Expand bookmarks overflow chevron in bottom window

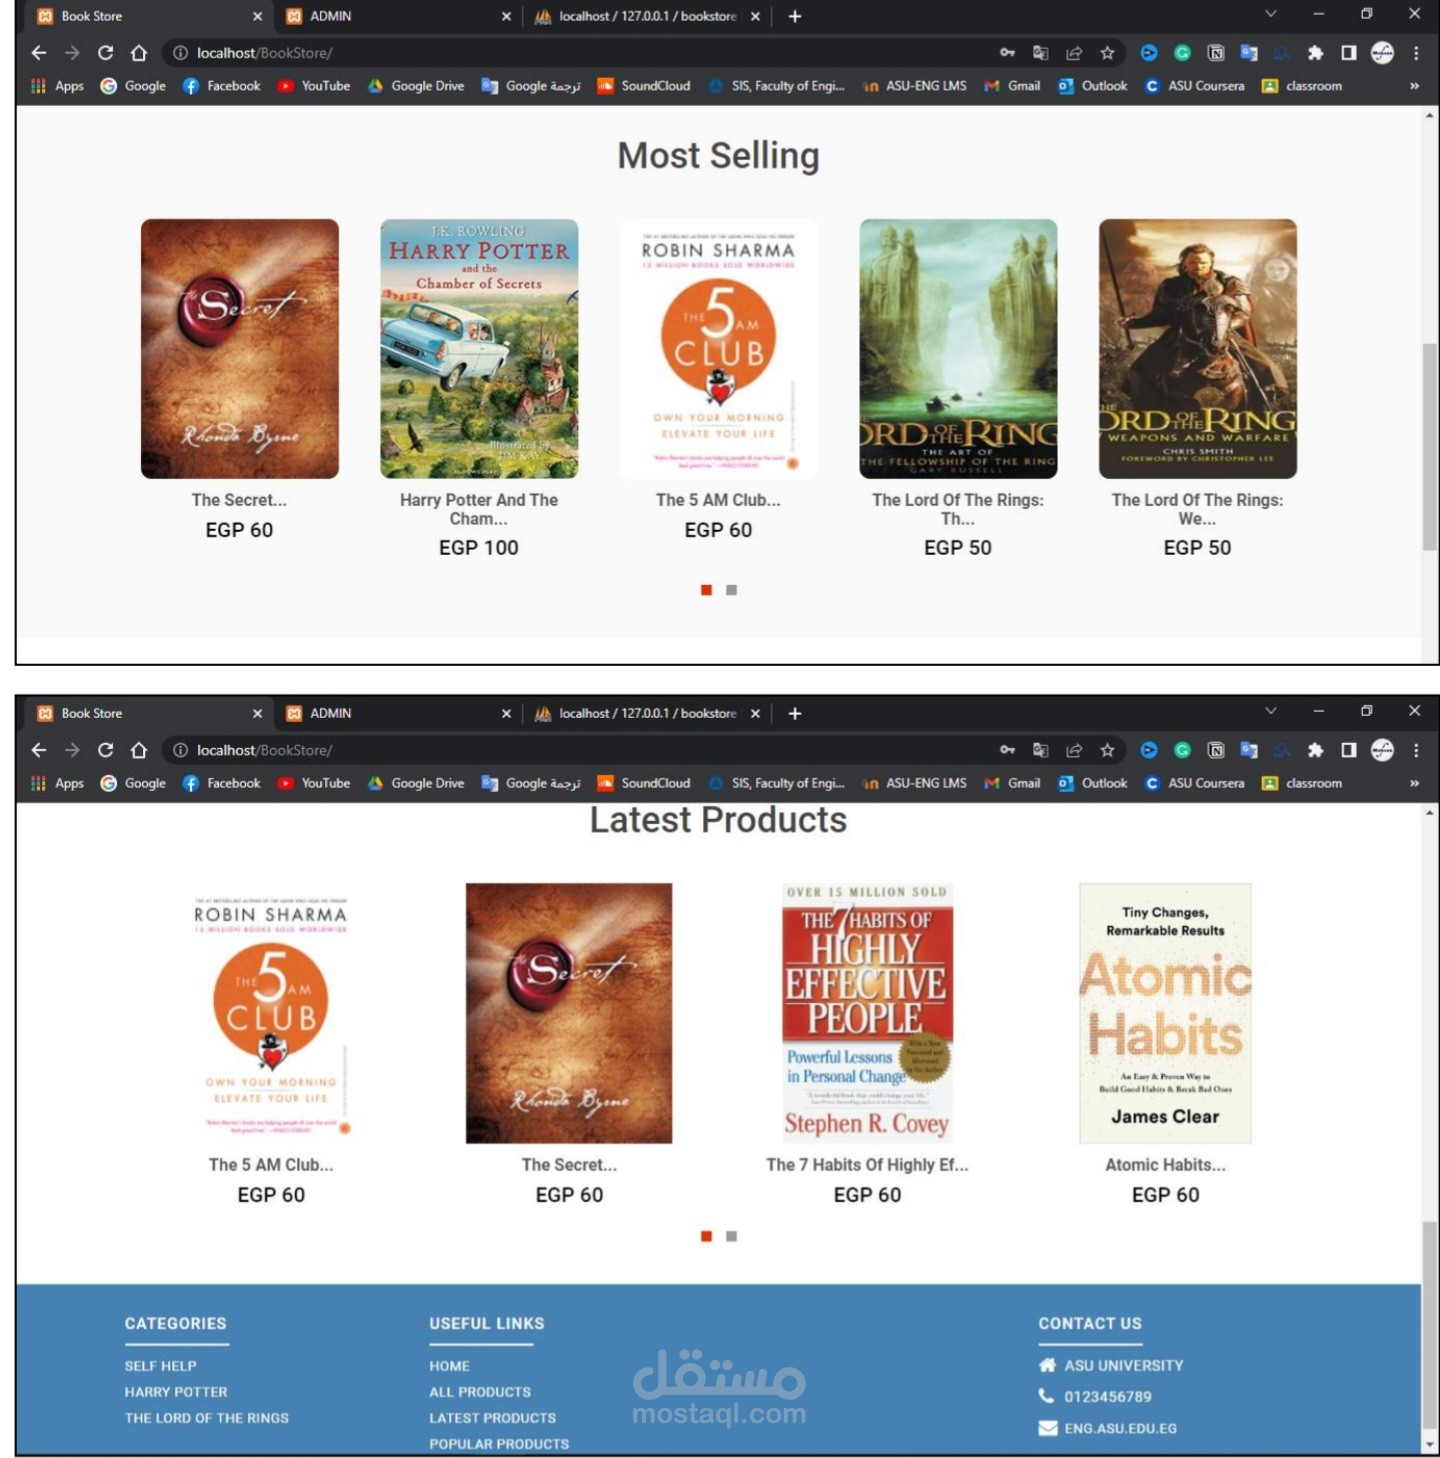[1414, 783]
